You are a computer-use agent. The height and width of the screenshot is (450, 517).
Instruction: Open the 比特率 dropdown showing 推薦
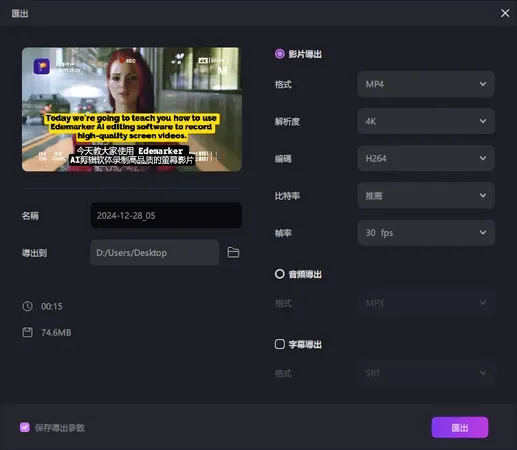click(426, 195)
